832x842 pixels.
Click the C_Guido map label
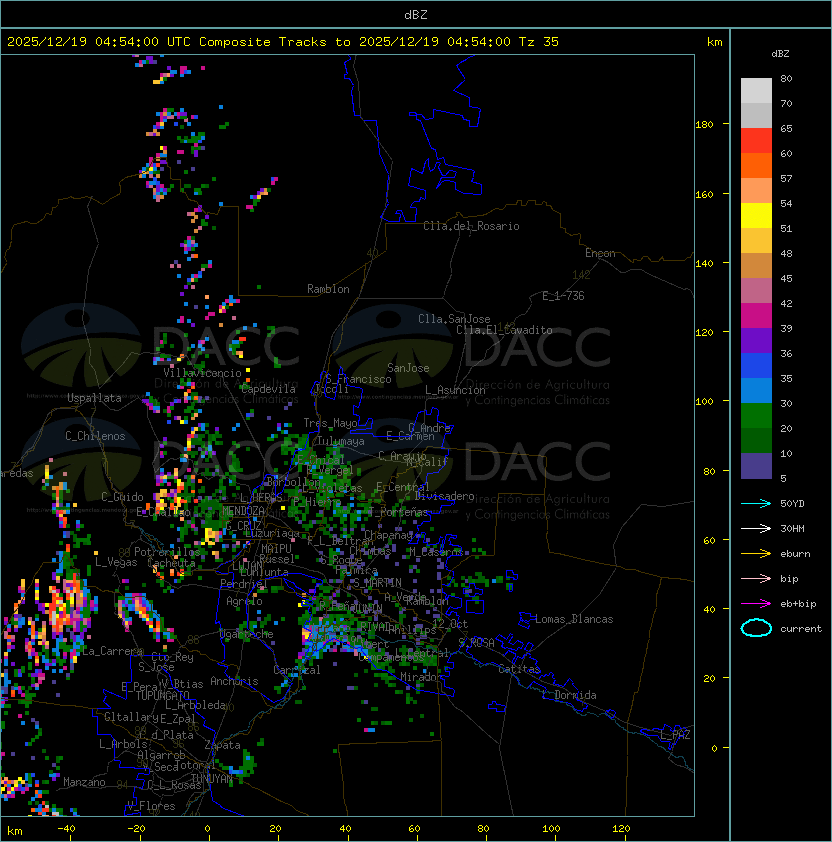pos(122,497)
